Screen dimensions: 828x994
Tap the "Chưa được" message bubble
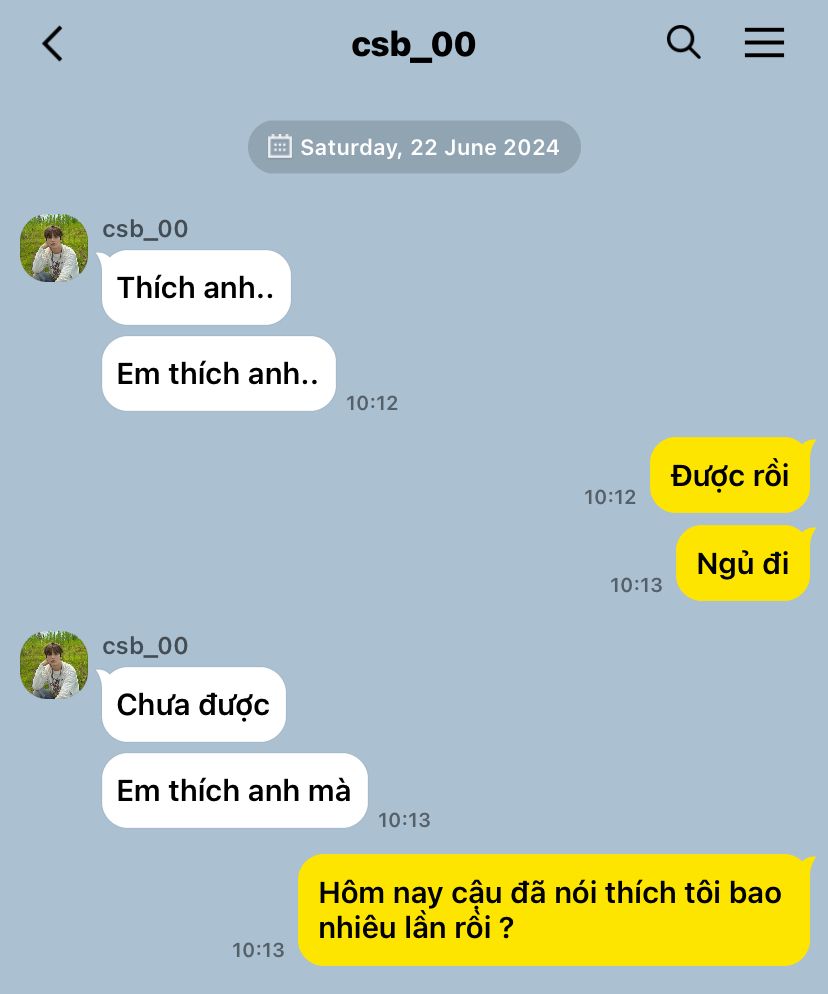click(193, 704)
